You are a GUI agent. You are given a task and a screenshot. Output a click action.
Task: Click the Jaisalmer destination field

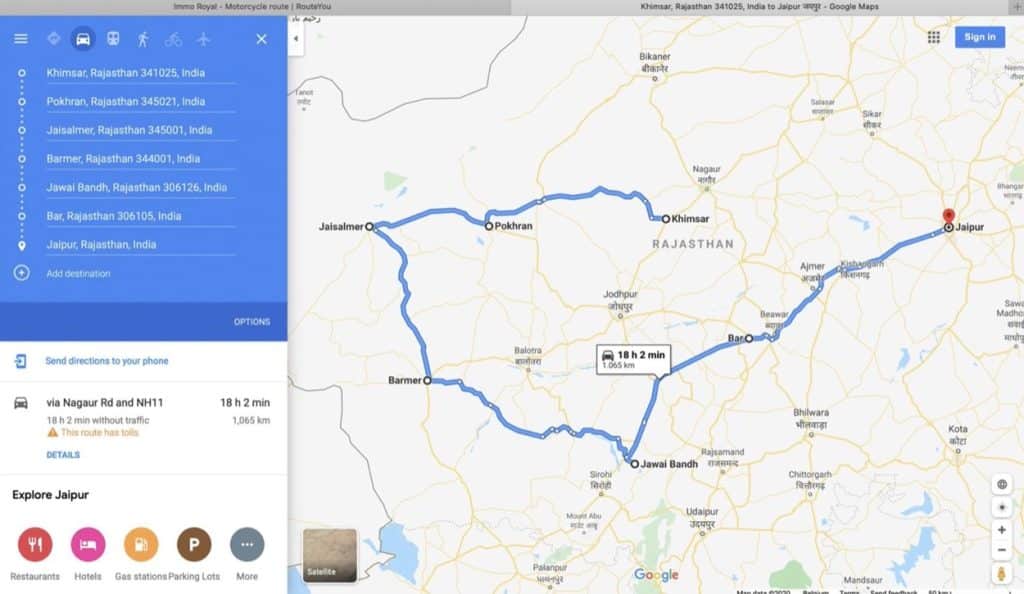point(140,130)
